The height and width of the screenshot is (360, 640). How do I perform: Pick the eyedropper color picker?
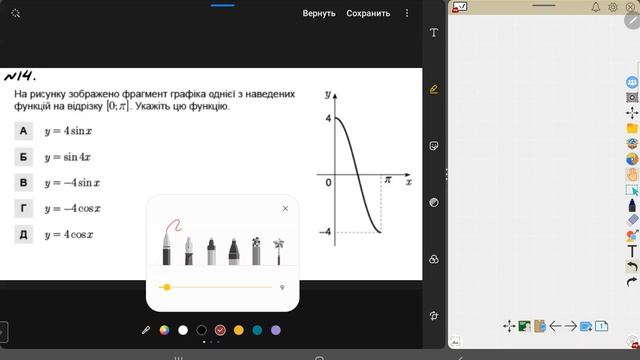[146, 330]
